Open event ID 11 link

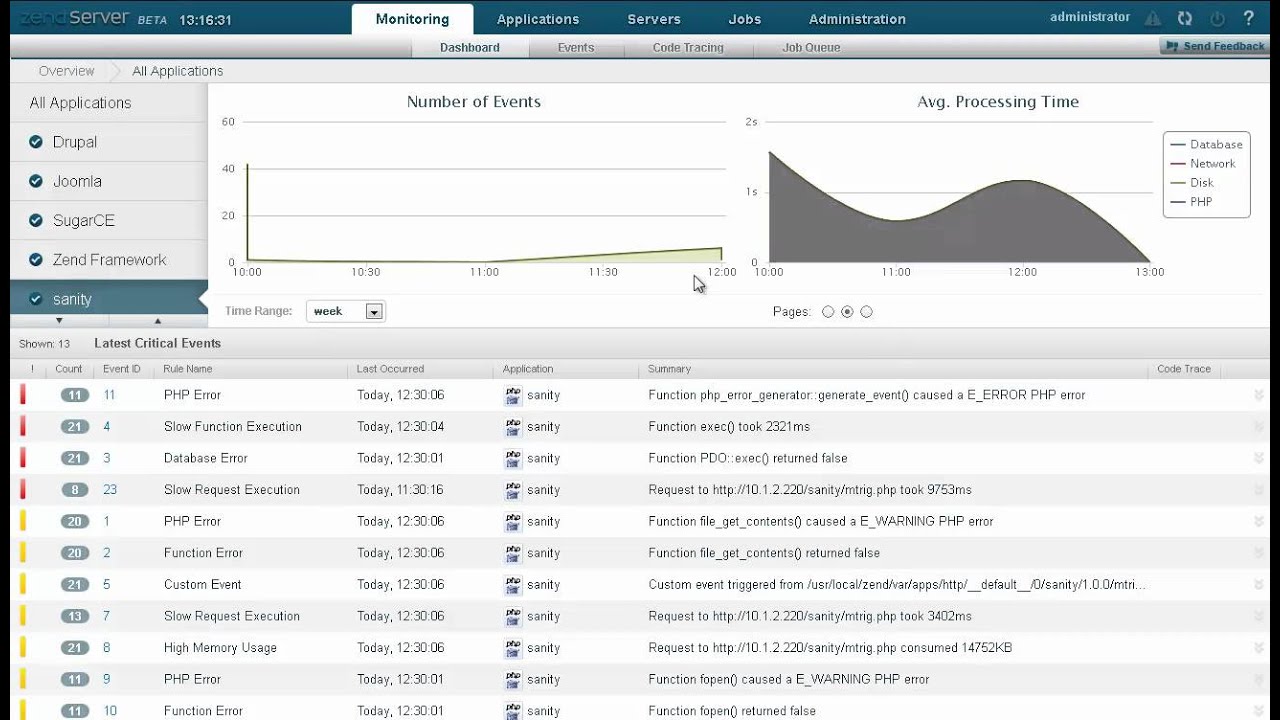[x=109, y=395]
